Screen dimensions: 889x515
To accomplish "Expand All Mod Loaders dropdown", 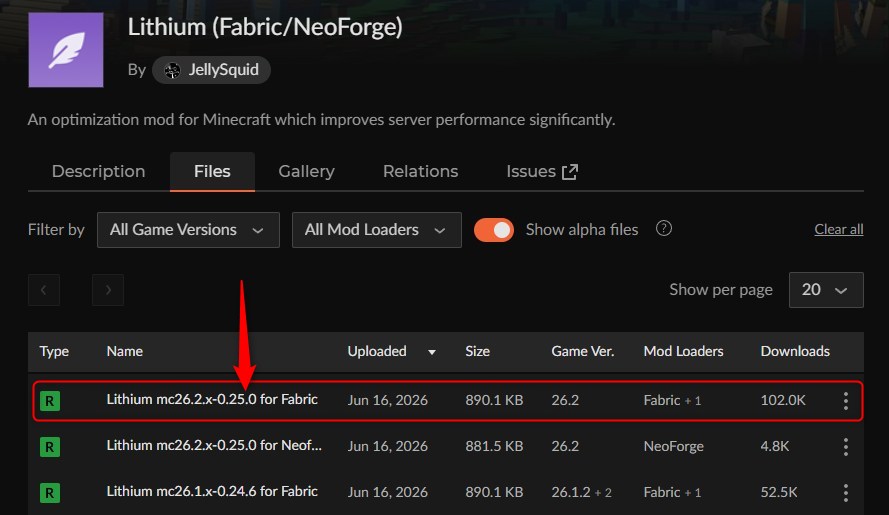I will click(376, 230).
